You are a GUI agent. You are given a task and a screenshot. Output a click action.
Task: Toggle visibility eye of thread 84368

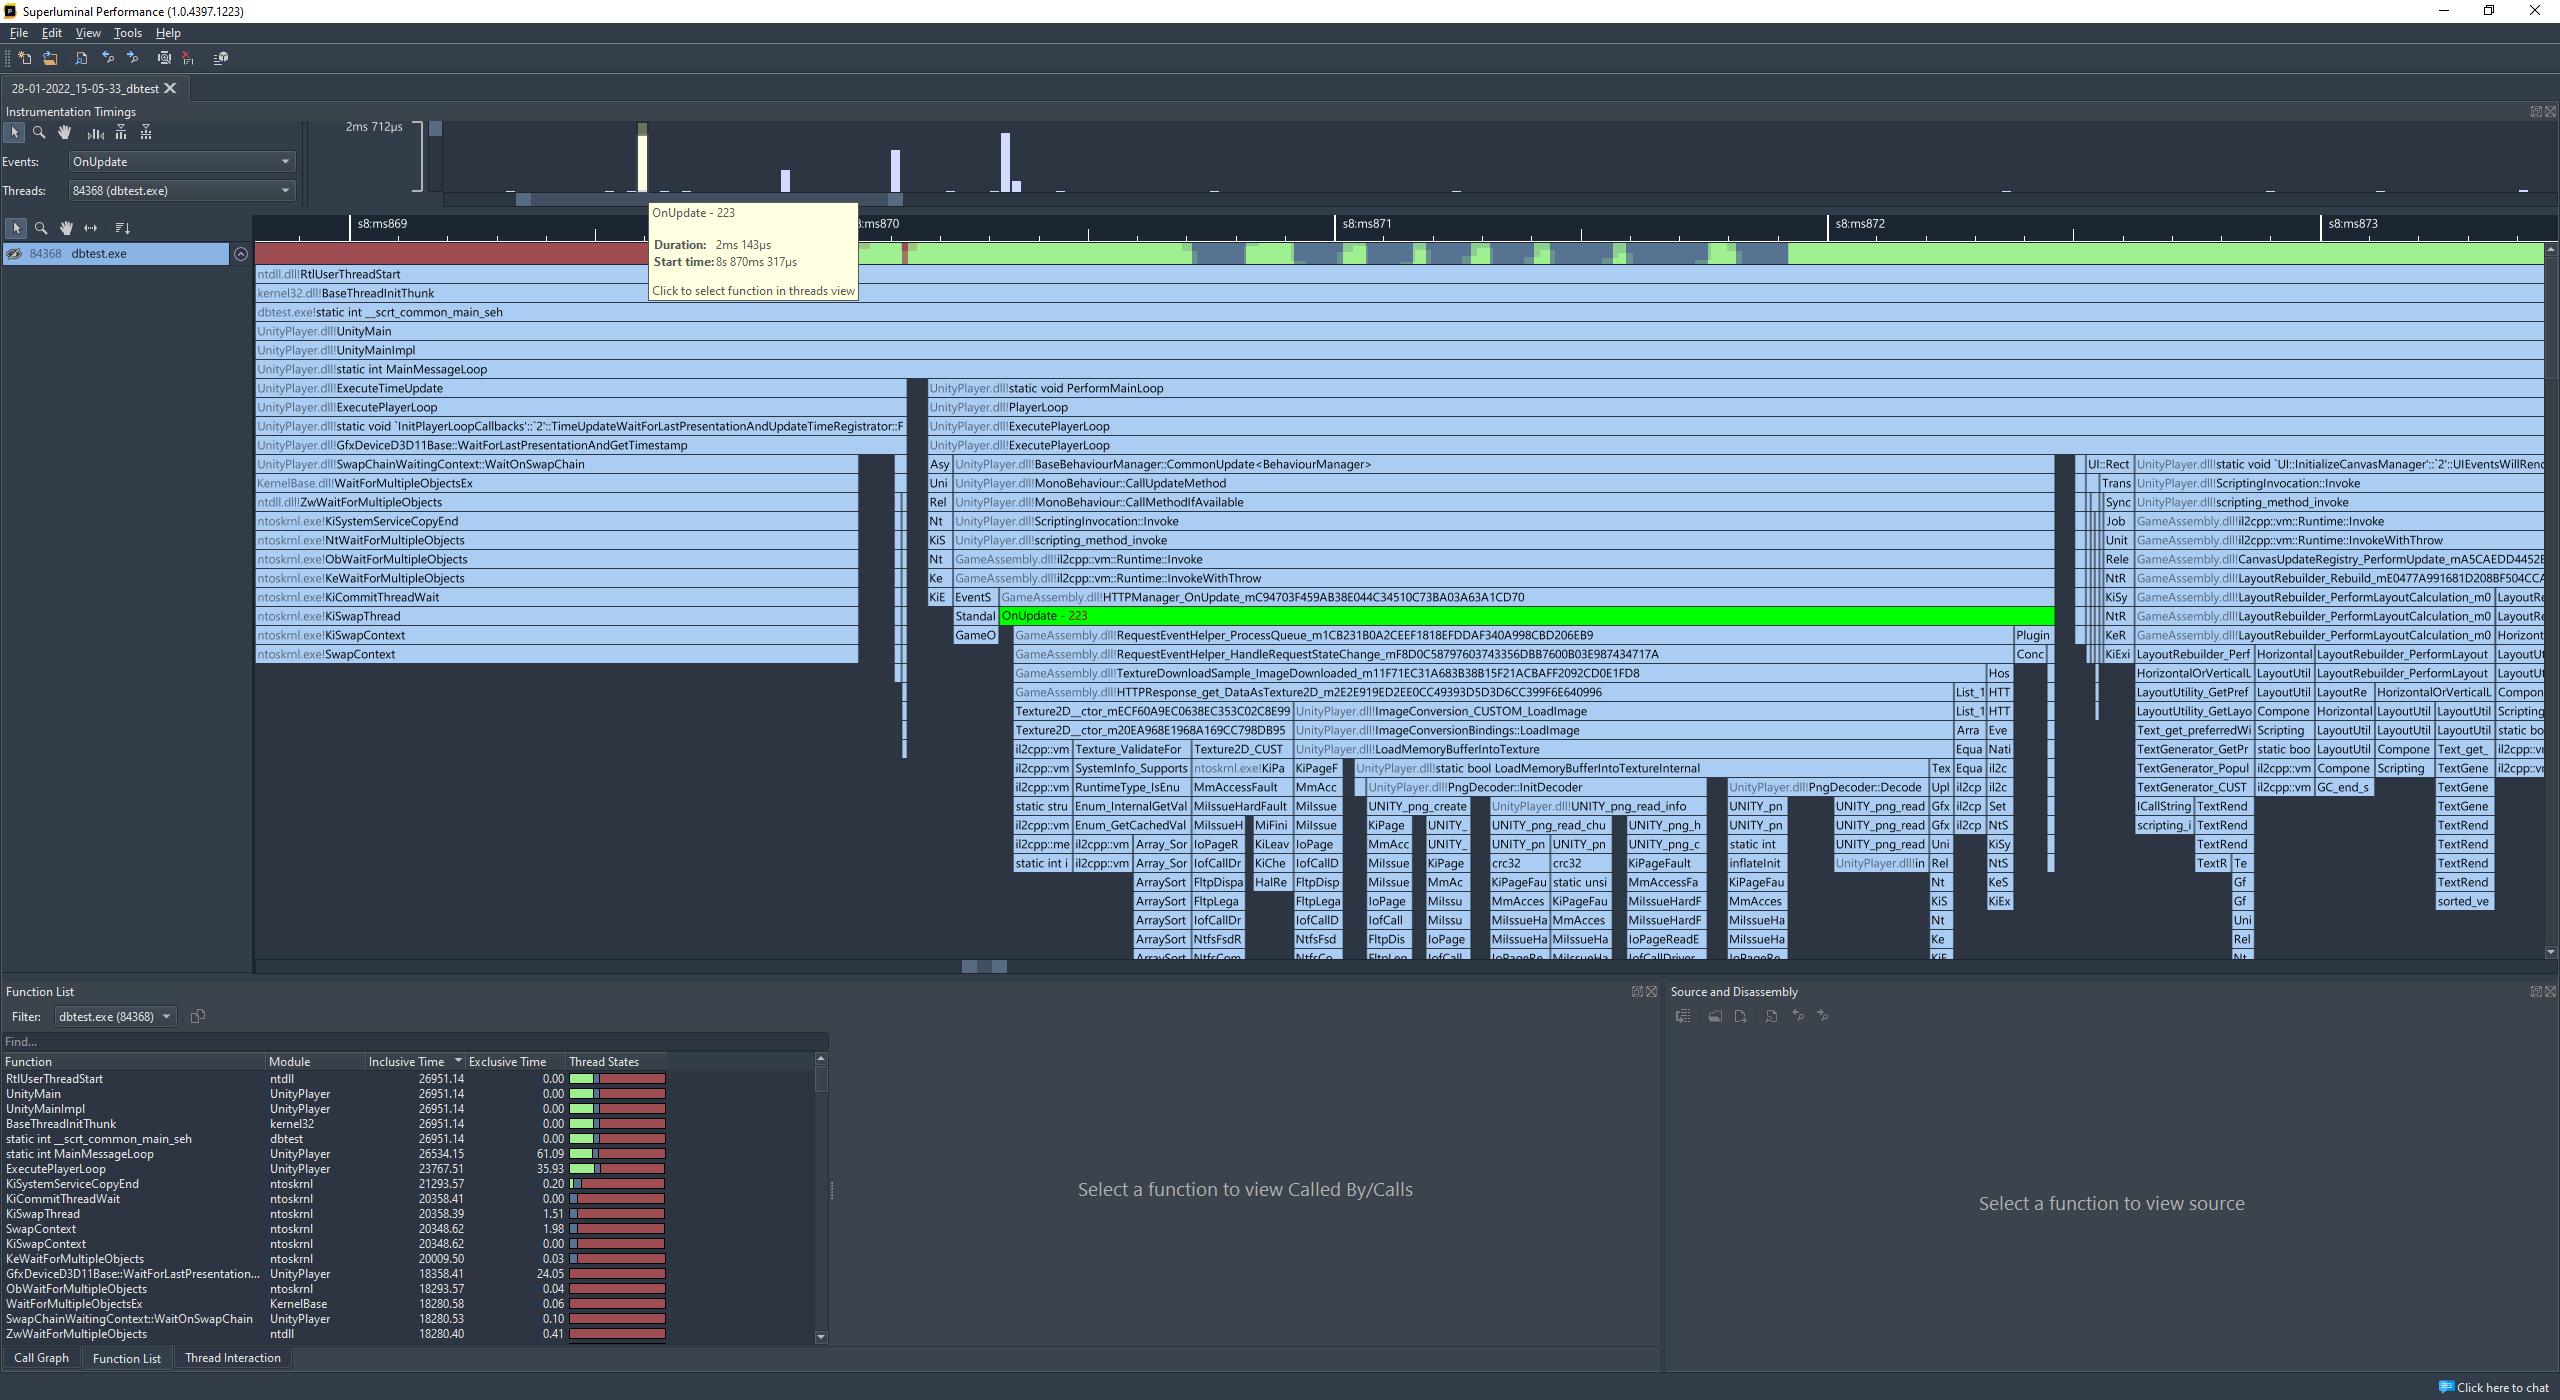tap(14, 254)
